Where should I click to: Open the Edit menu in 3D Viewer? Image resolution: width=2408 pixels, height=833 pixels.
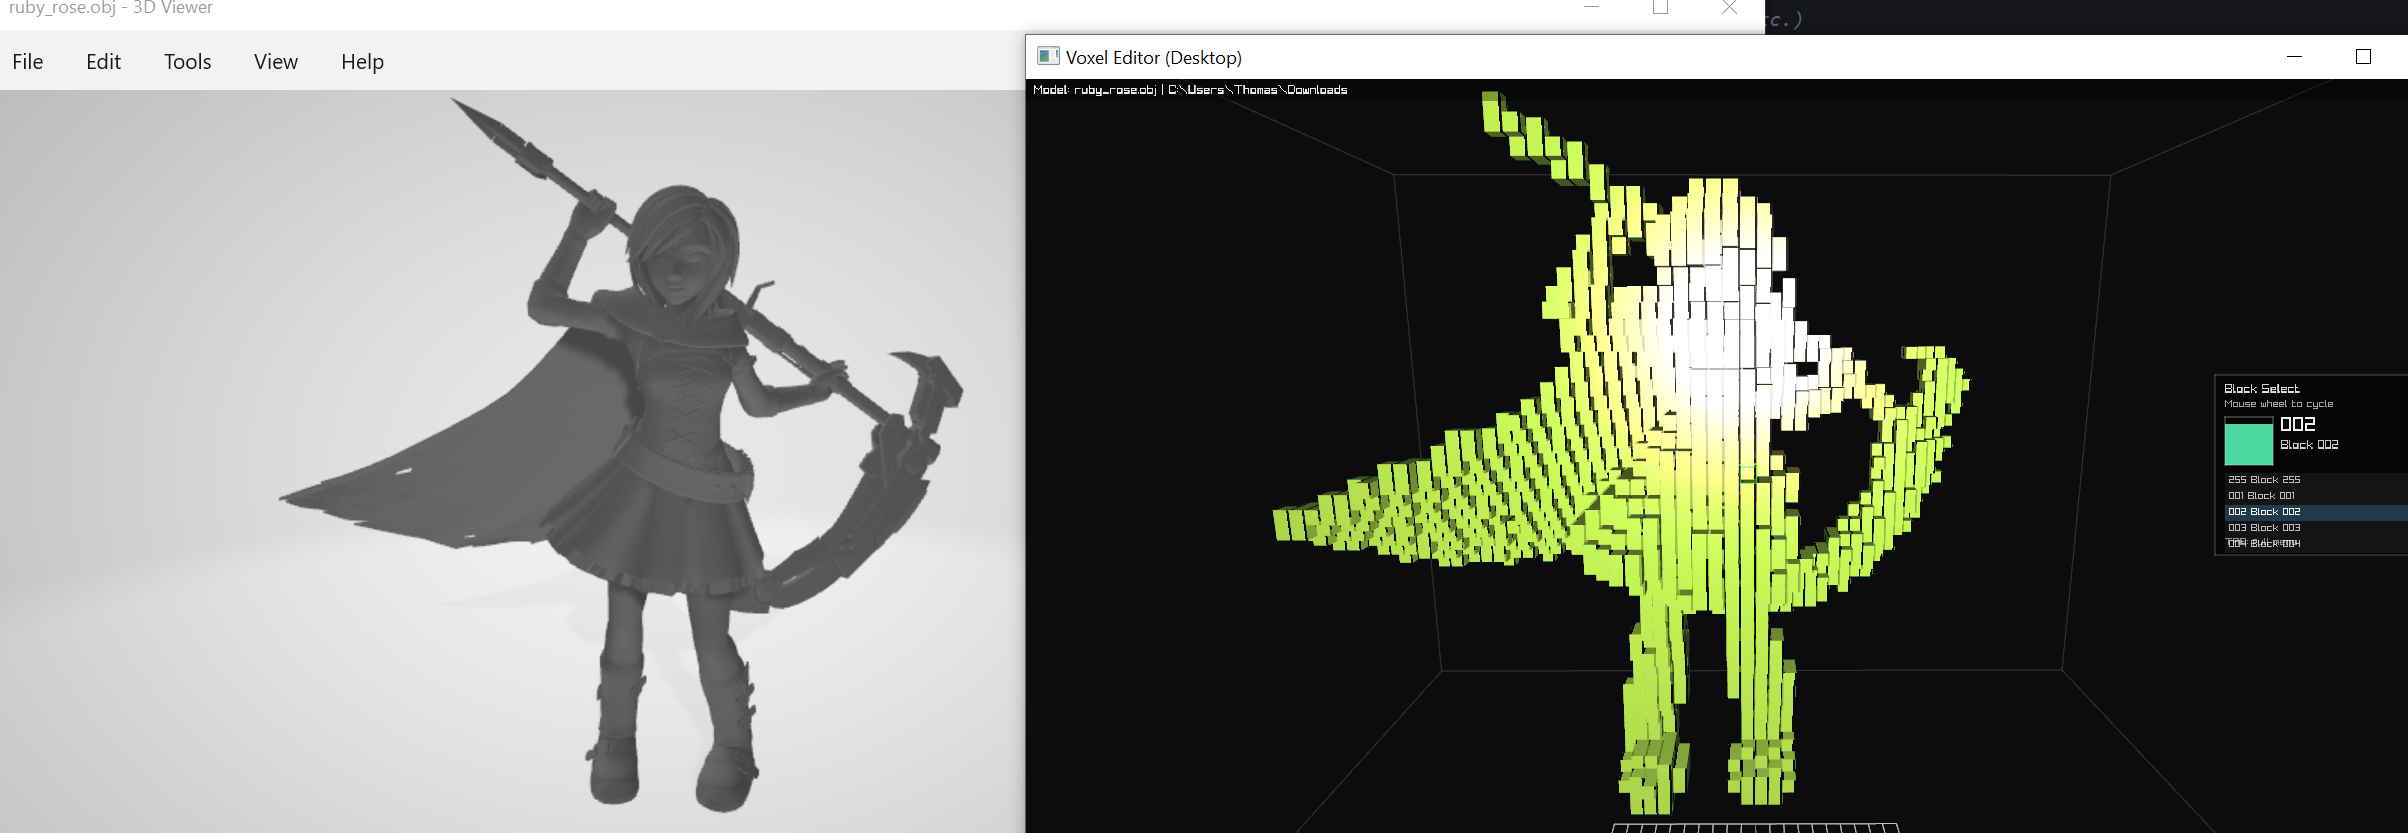(x=103, y=61)
